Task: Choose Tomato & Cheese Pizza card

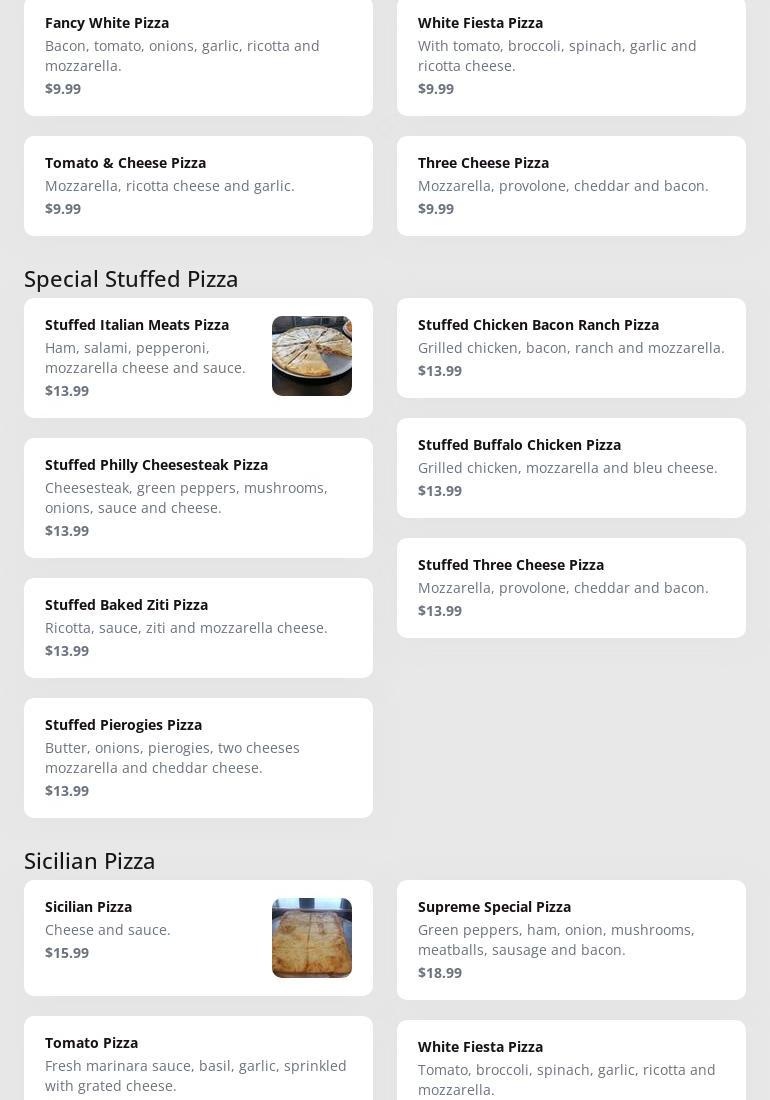Action: (x=198, y=186)
